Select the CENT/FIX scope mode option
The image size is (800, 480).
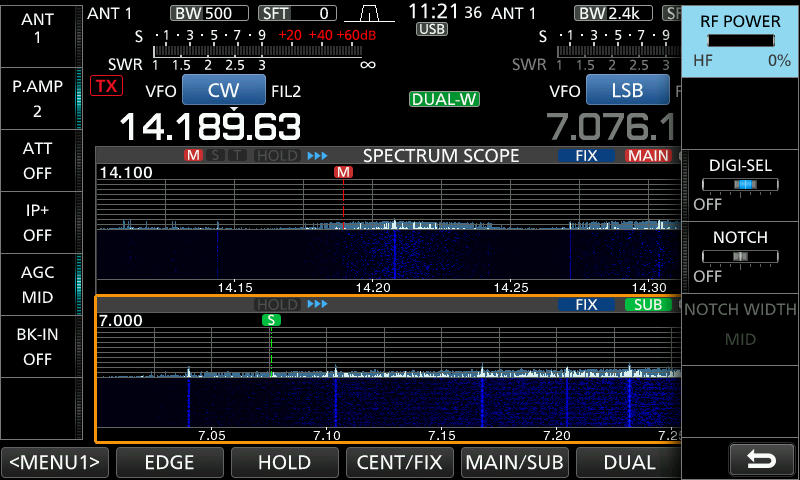click(399, 462)
